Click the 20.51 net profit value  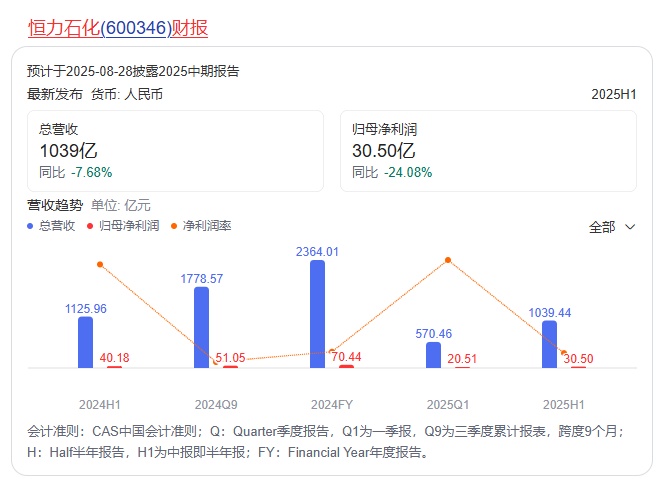coord(462,359)
